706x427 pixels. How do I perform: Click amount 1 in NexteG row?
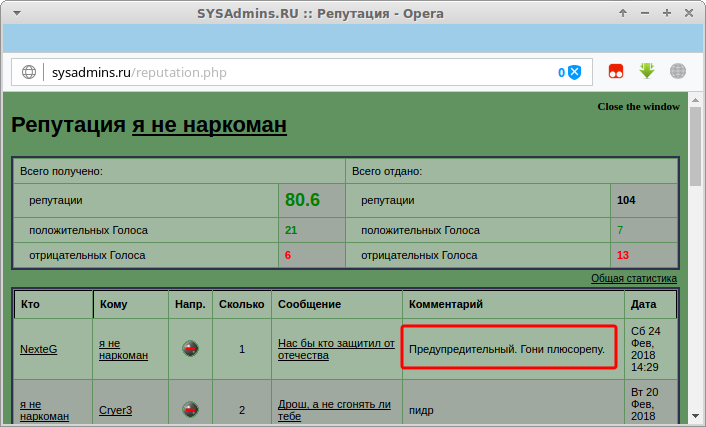pyautogui.click(x=242, y=349)
